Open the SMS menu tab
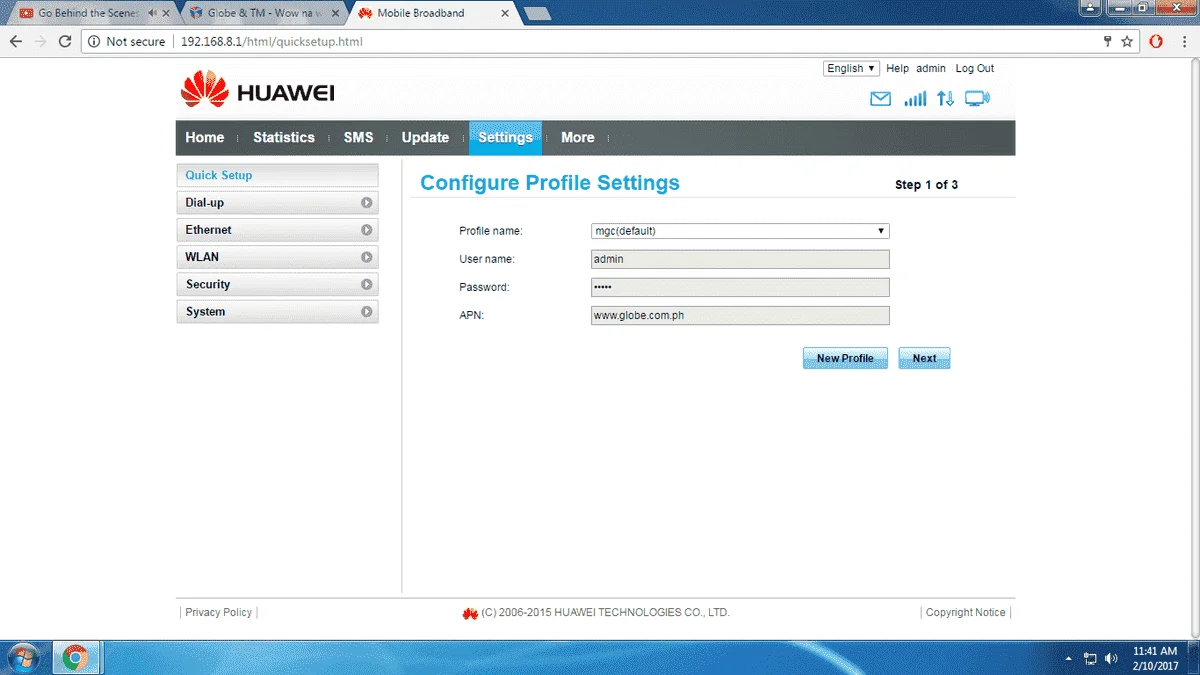 358,138
